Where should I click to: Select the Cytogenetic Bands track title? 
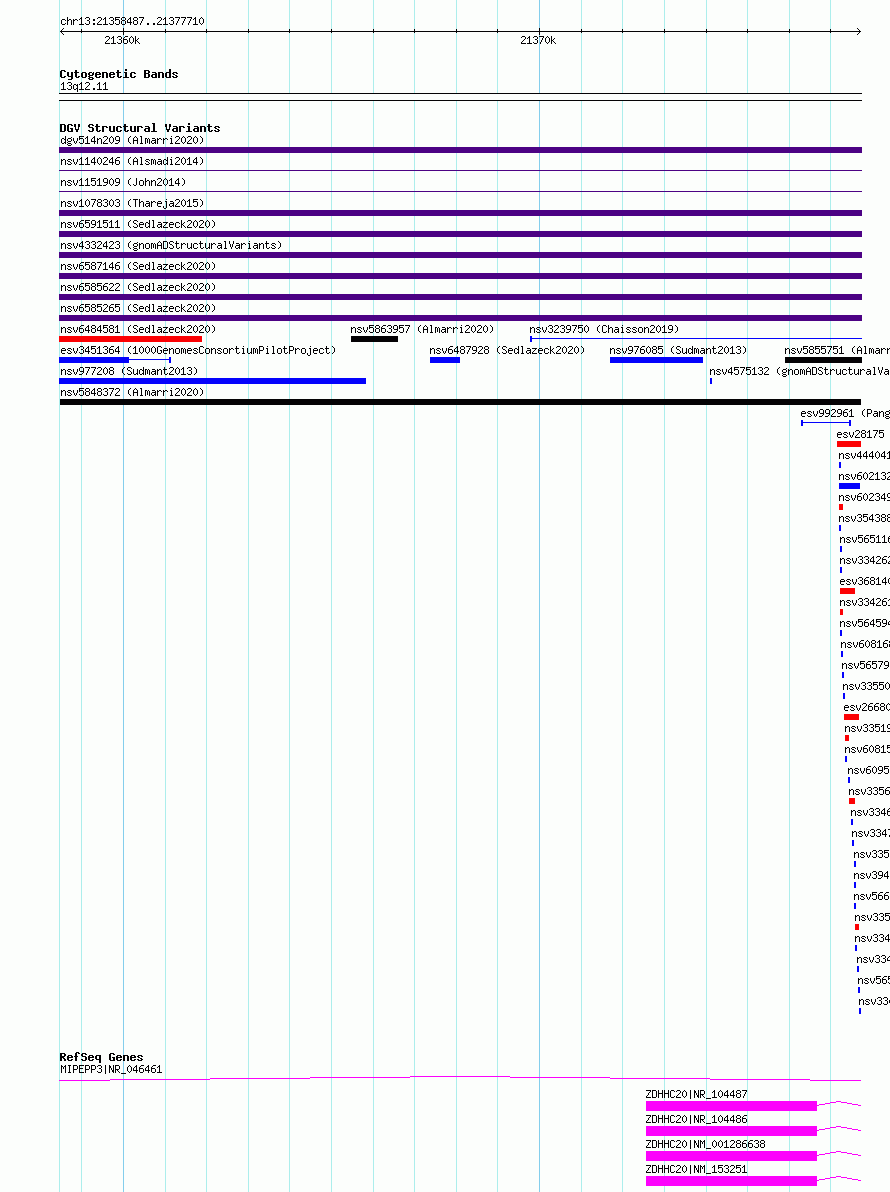click(x=119, y=74)
